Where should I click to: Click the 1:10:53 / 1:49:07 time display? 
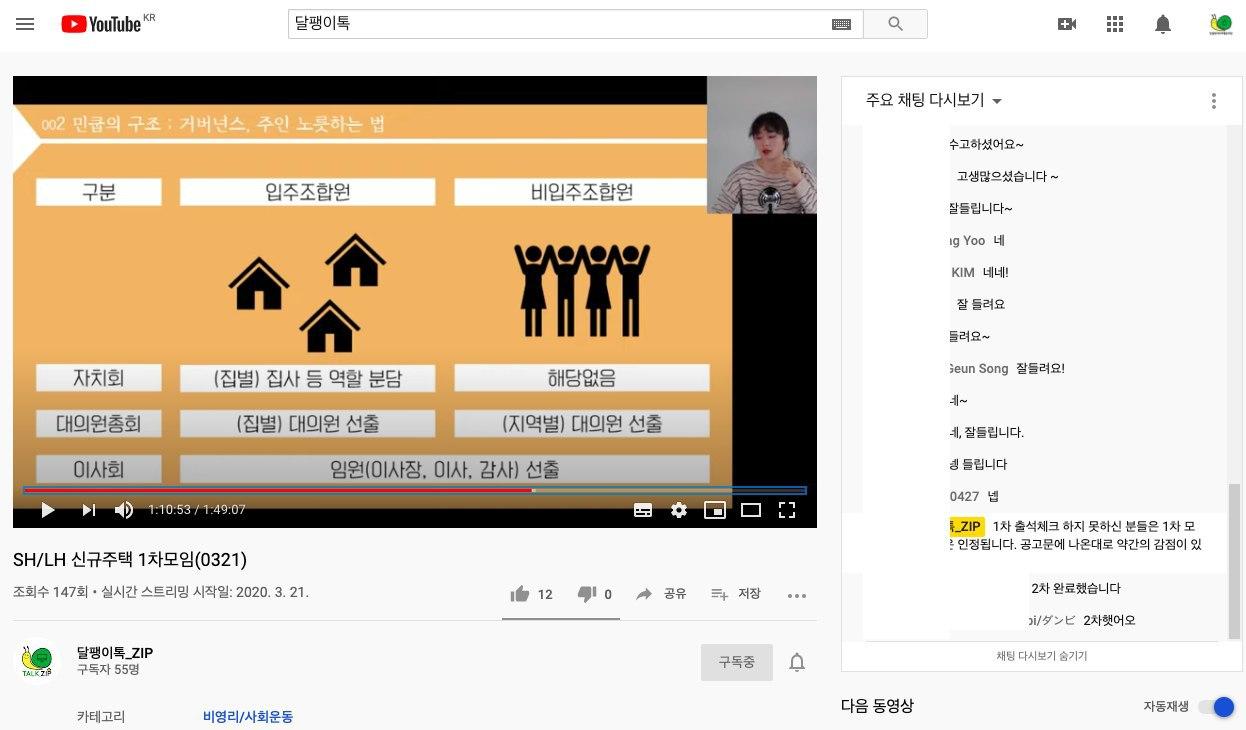pyautogui.click(x=197, y=510)
